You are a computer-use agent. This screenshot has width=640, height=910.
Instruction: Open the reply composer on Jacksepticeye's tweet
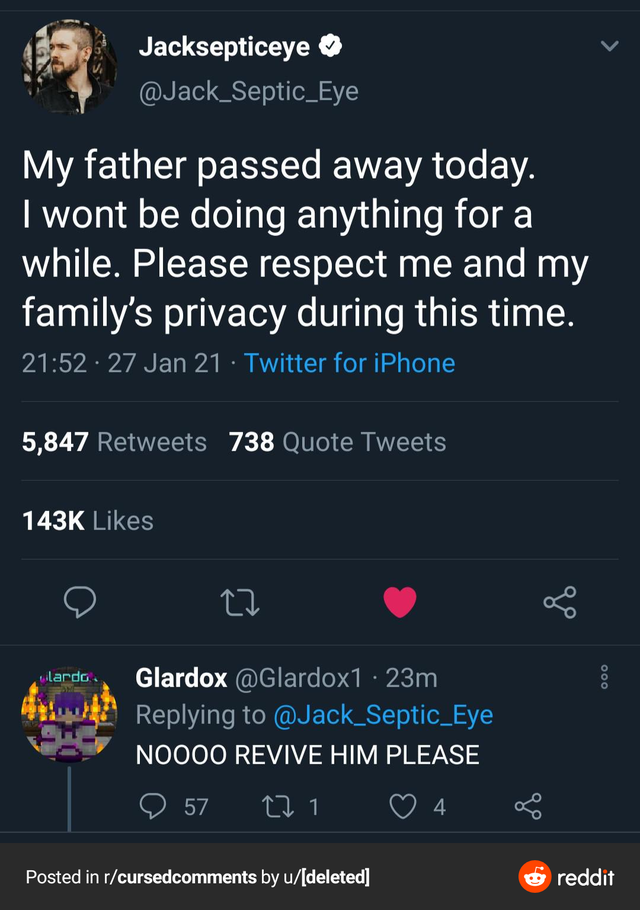80,601
